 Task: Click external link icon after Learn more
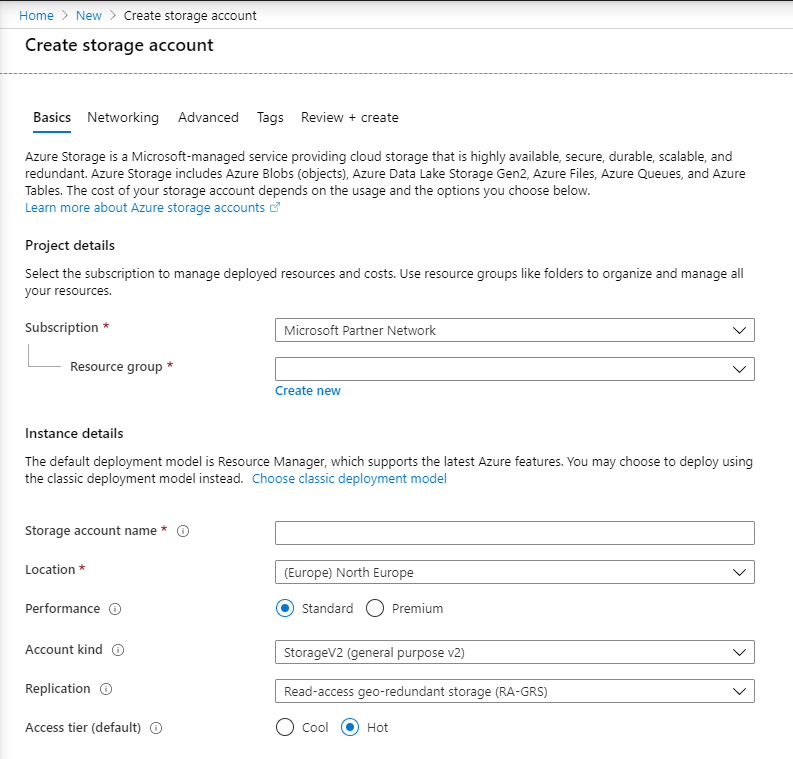[275, 207]
